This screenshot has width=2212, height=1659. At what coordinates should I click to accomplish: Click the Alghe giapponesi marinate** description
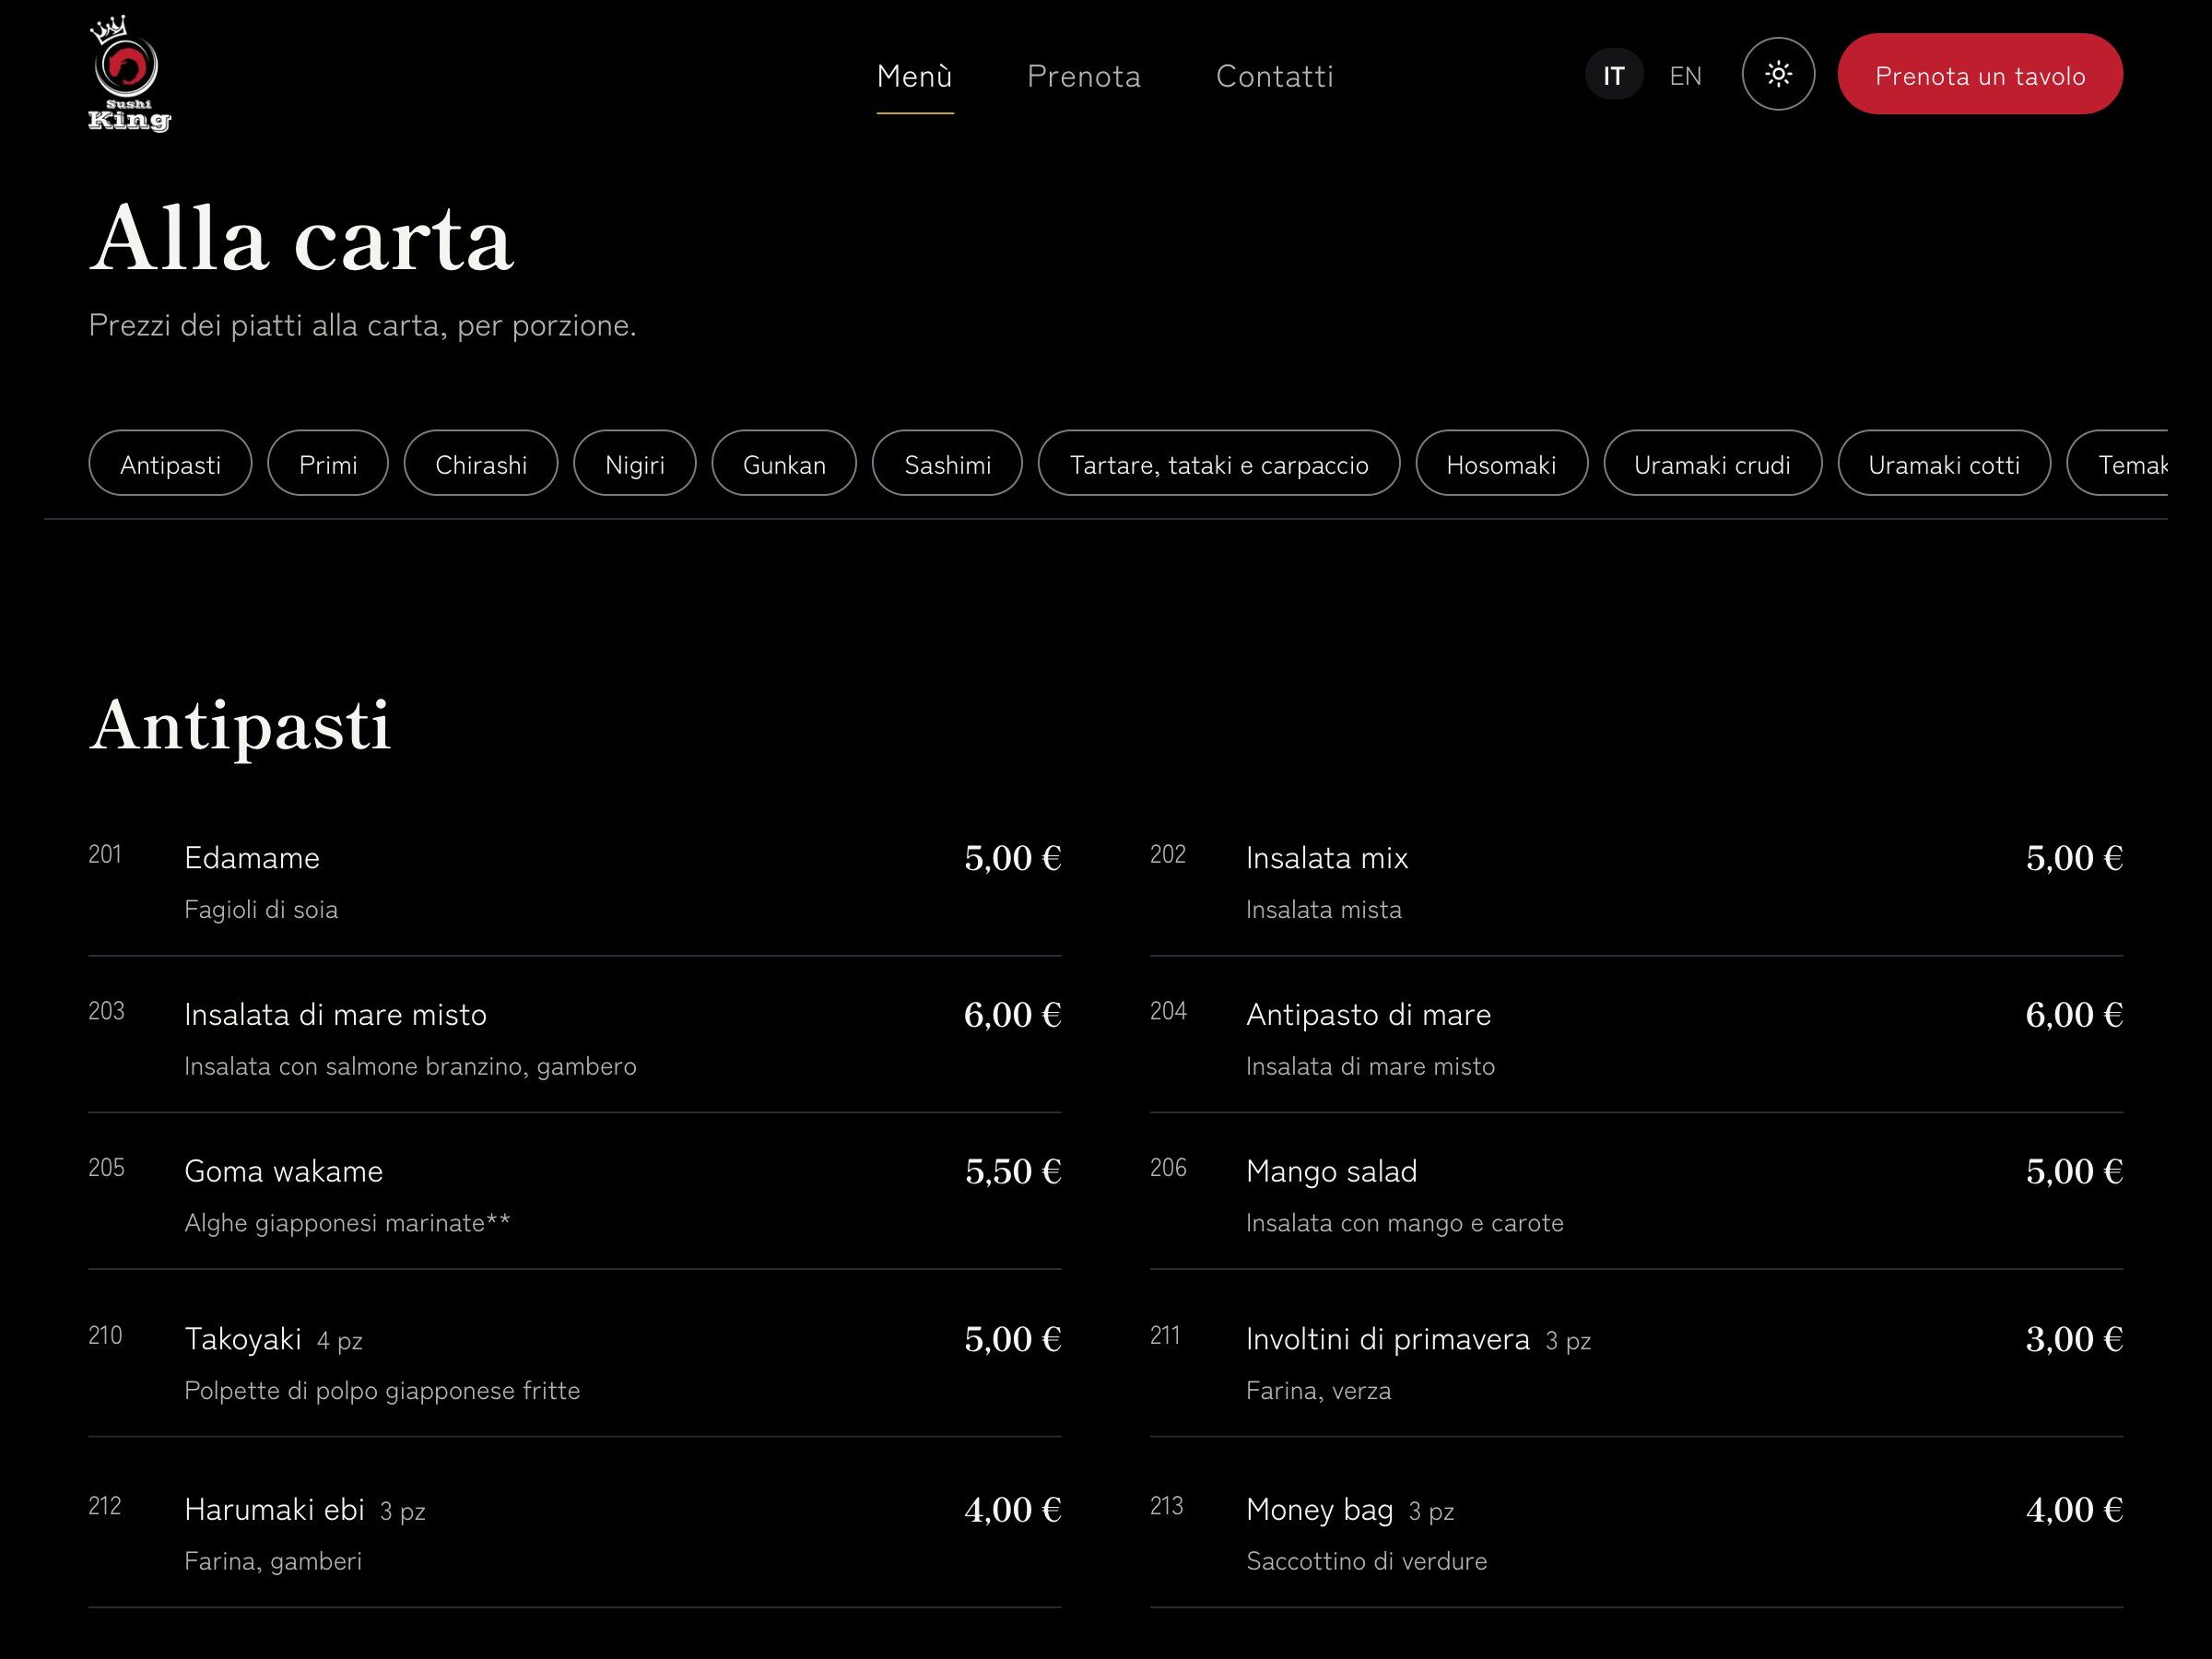tap(347, 1223)
